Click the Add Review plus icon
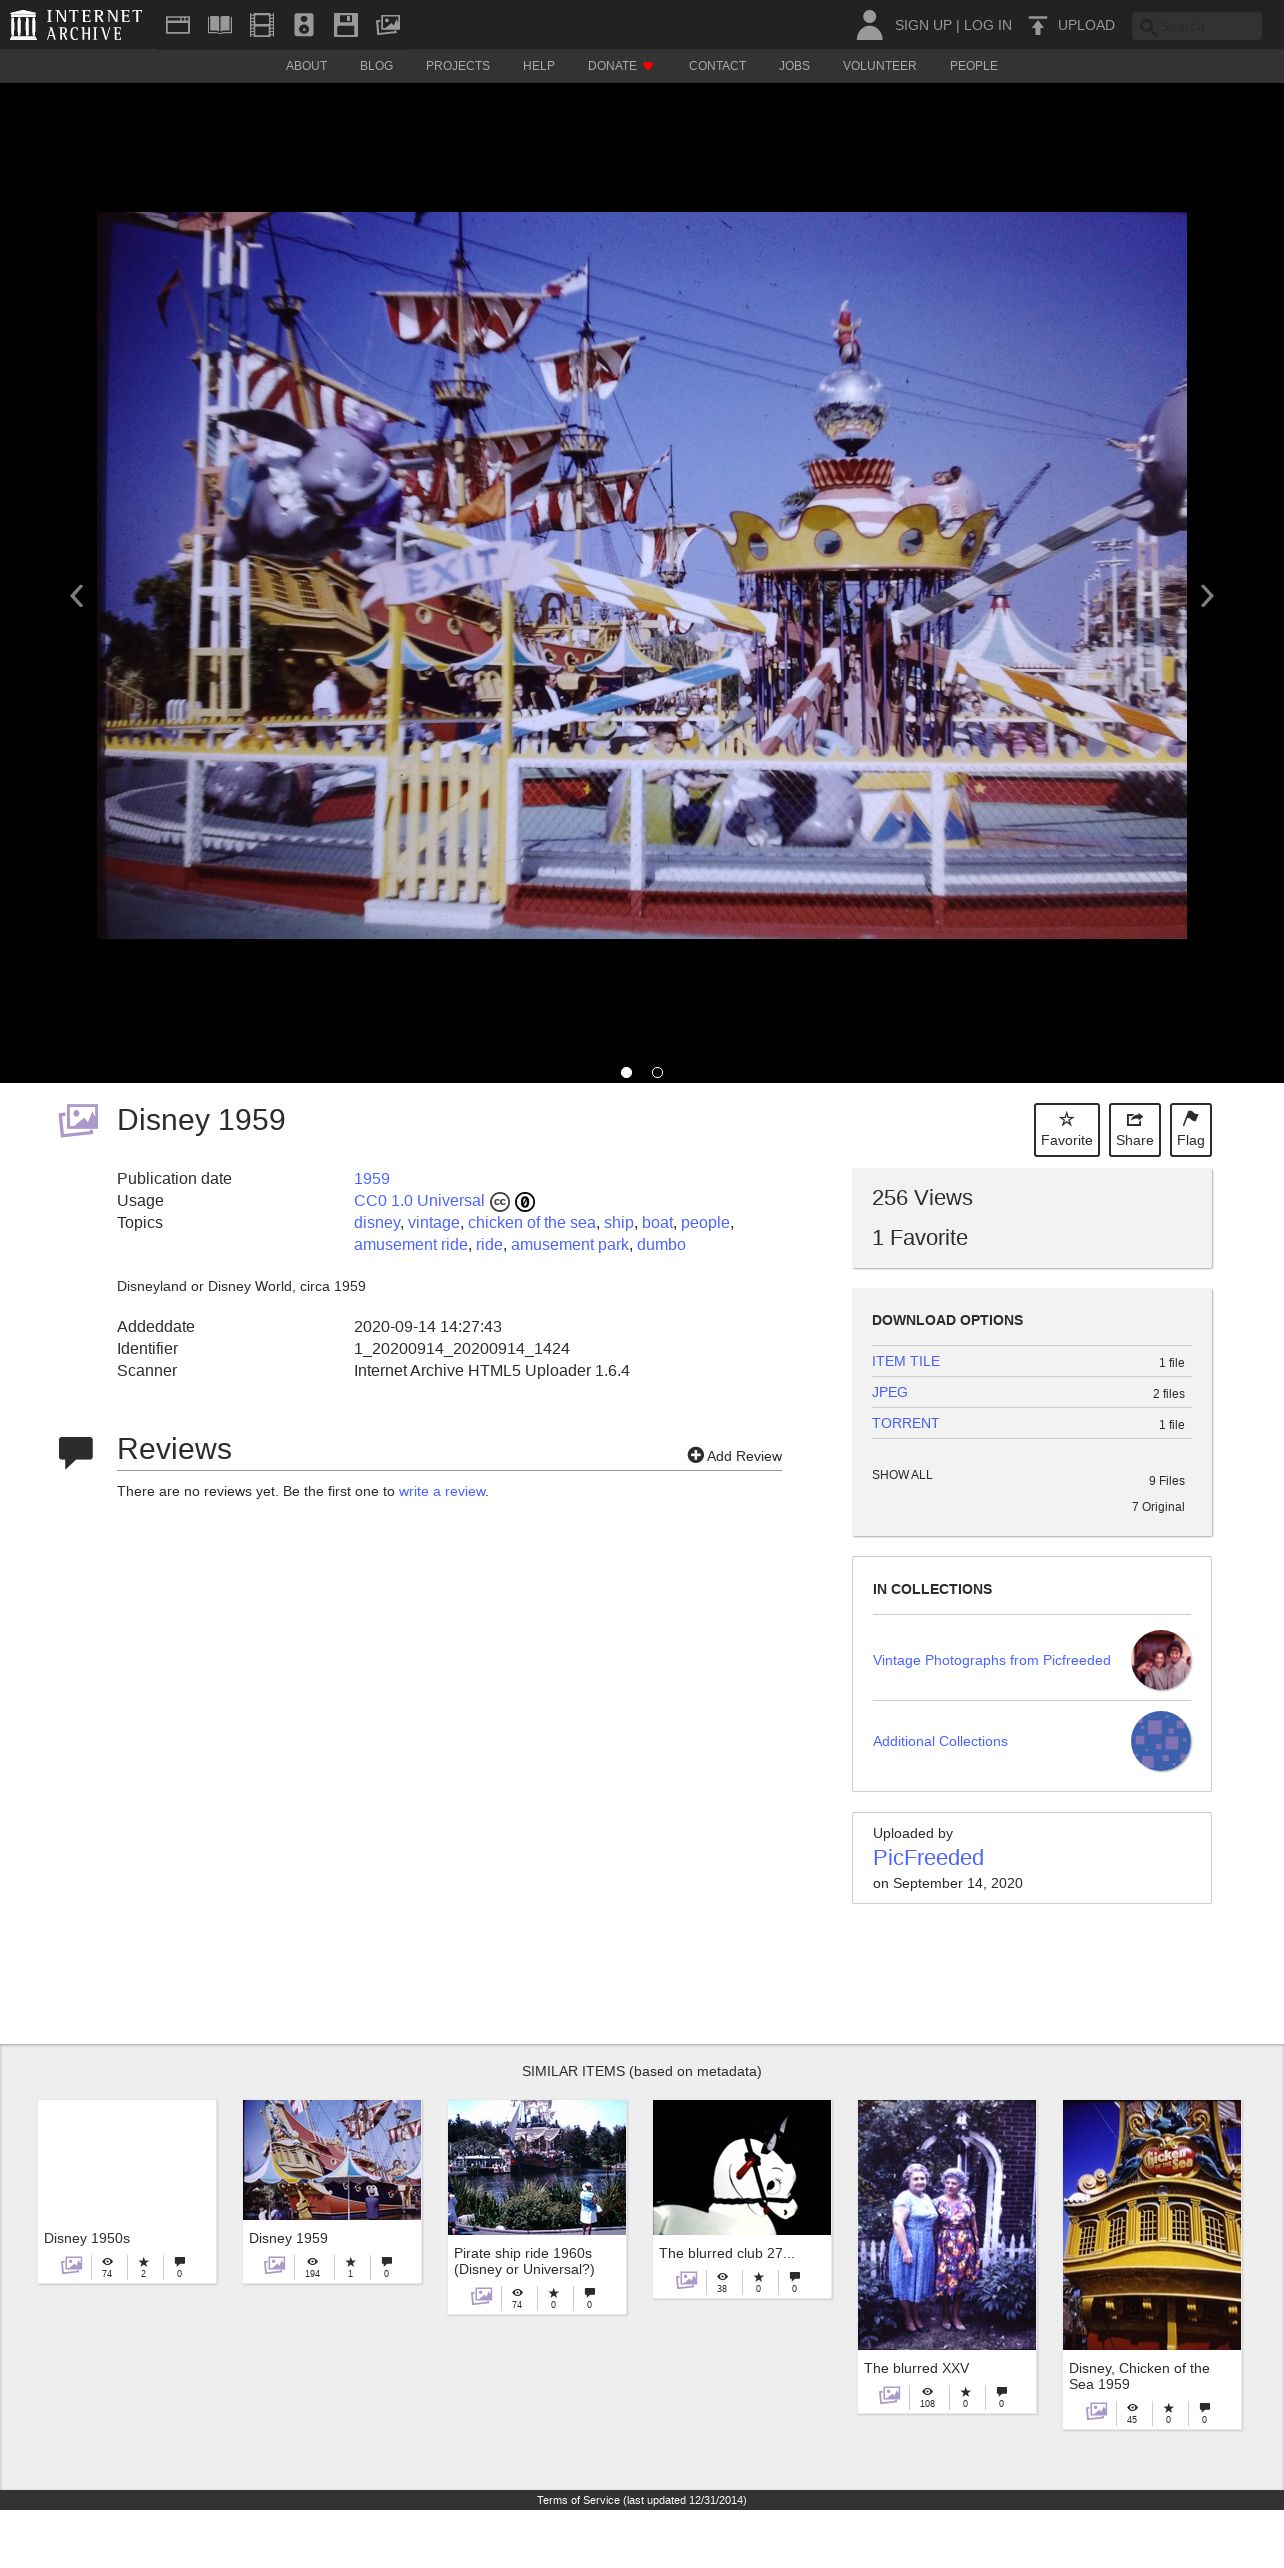 [x=696, y=1455]
